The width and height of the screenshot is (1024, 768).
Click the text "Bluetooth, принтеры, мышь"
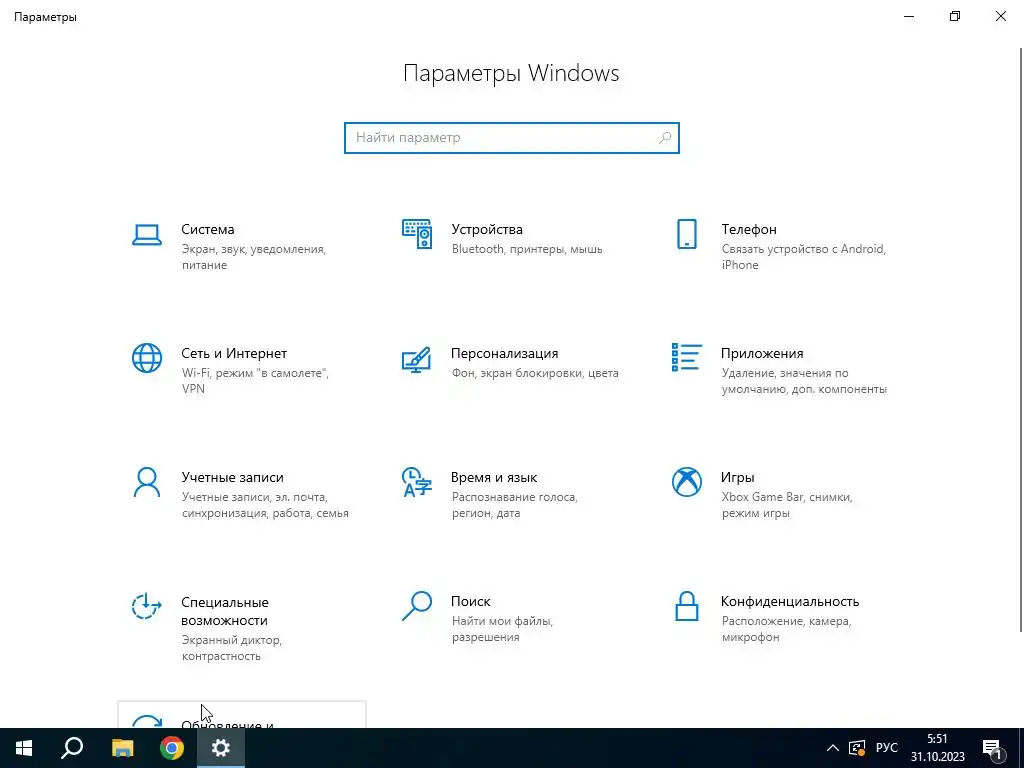point(527,249)
